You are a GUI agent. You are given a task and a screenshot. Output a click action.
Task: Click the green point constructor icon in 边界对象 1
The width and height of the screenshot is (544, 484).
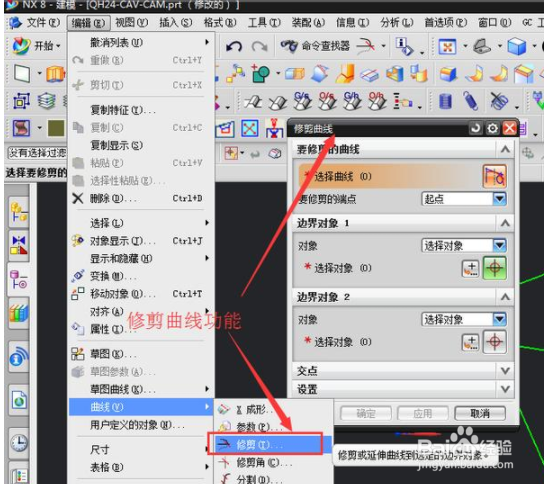coord(495,268)
